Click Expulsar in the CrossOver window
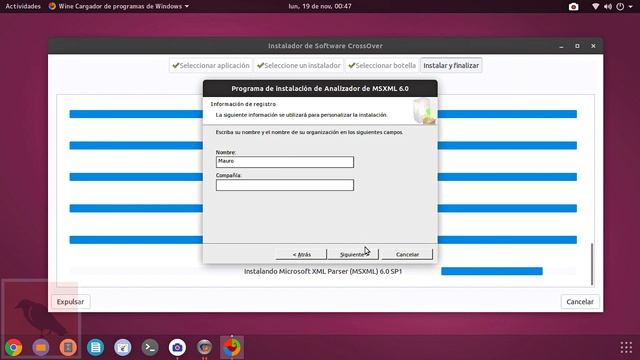640x360 pixels. pyautogui.click(x=70, y=302)
